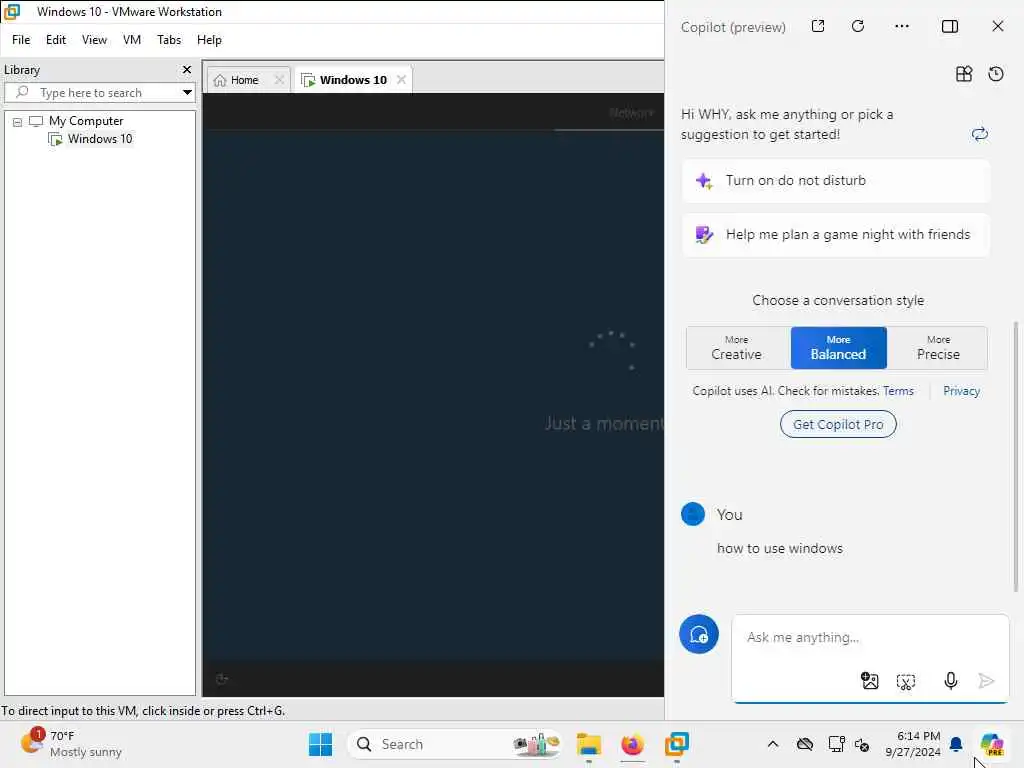Open the Help menu in VMware

pyautogui.click(x=209, y=40)
